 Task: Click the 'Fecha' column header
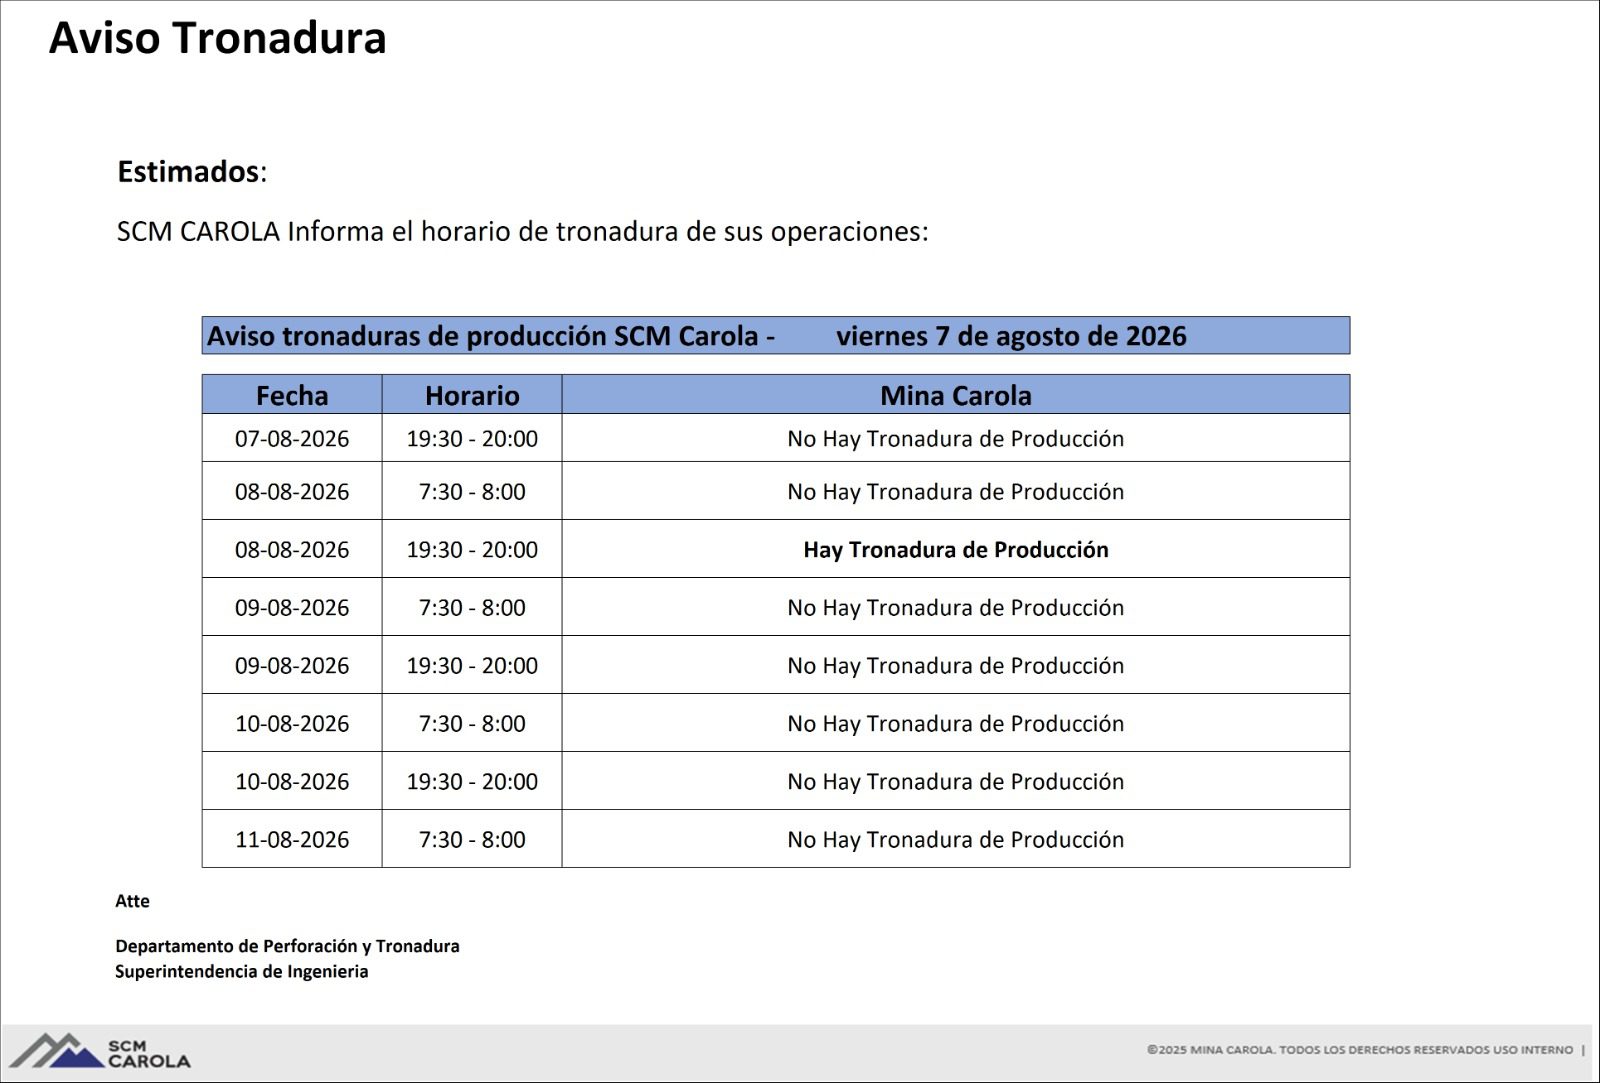coord(292,395)
